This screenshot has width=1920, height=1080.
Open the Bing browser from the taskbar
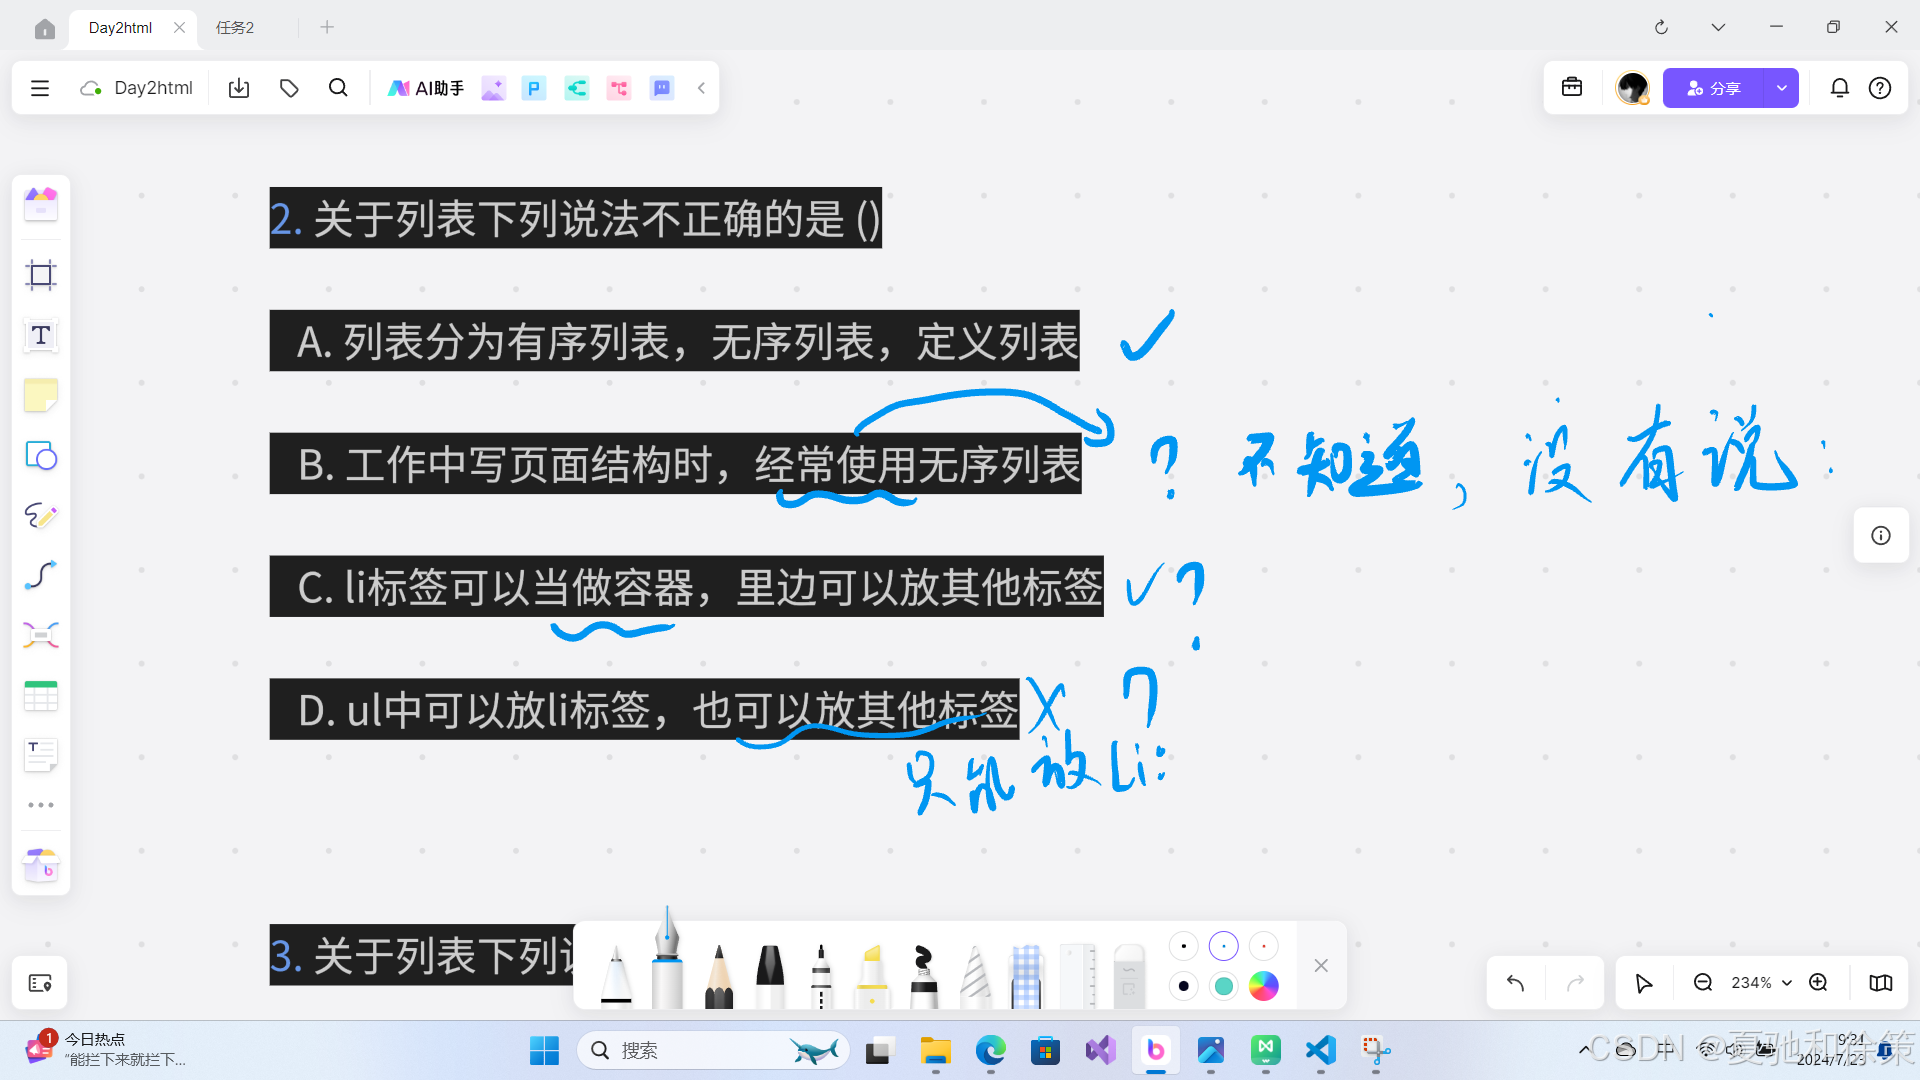pyautogui.click(x=1155, y=1050)
